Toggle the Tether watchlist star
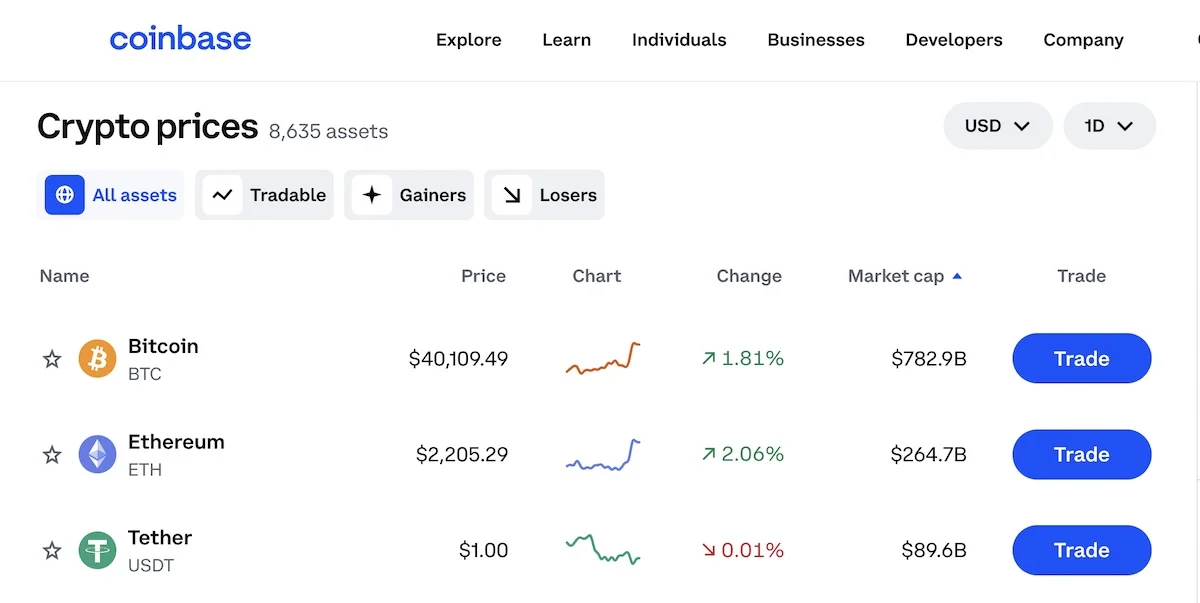 pos(52,550)
